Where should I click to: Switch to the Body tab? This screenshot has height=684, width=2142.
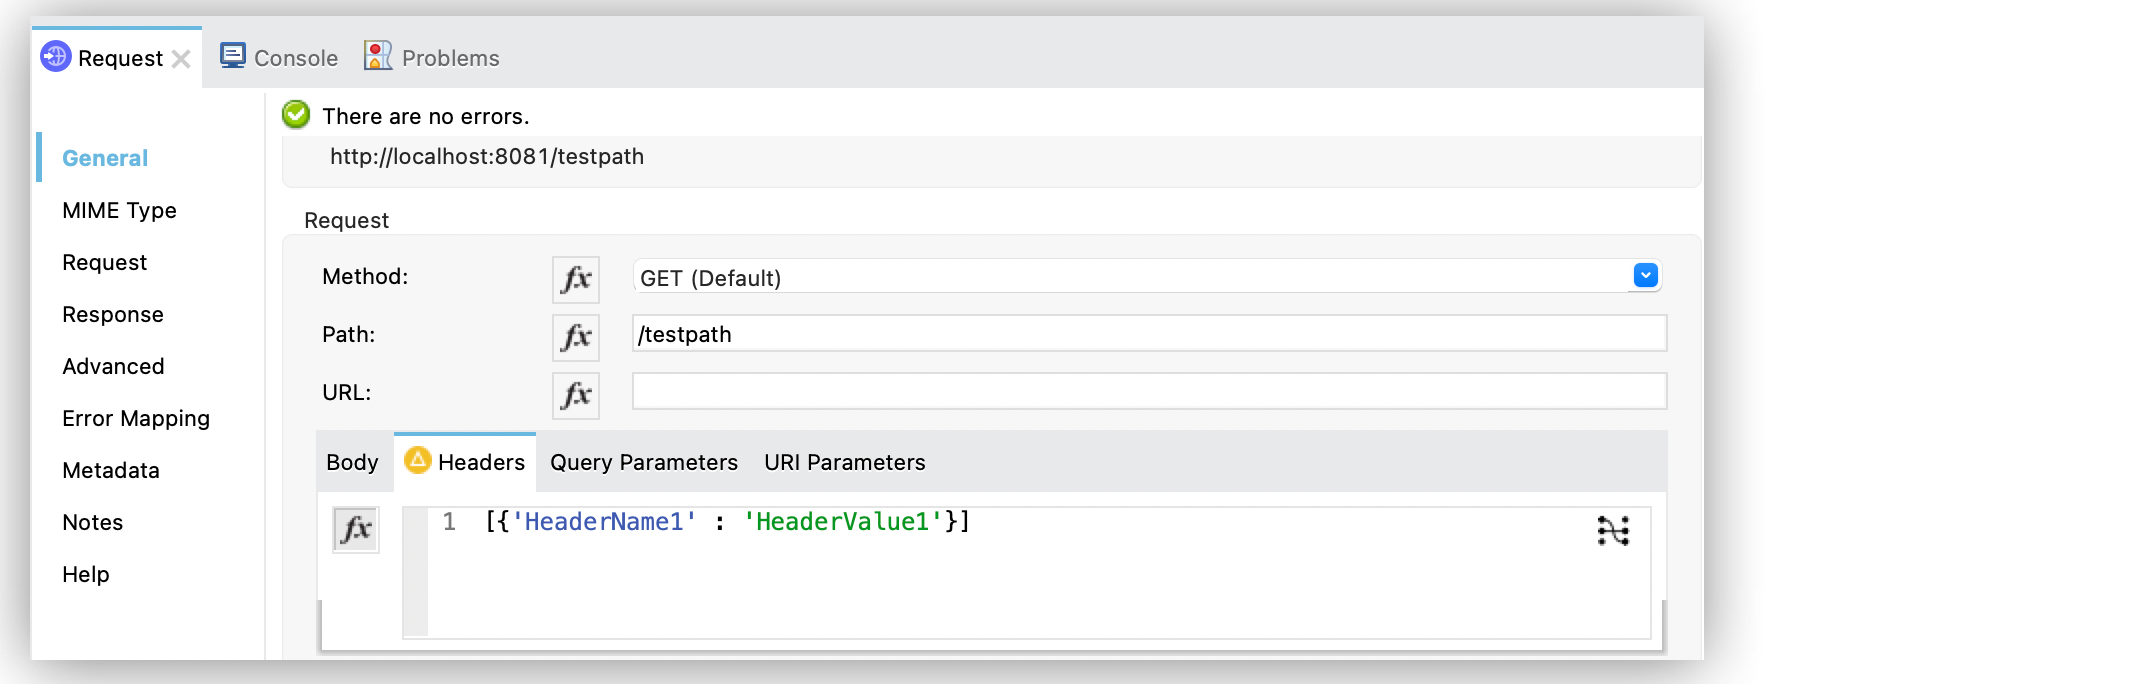click(x=352, y=462)
